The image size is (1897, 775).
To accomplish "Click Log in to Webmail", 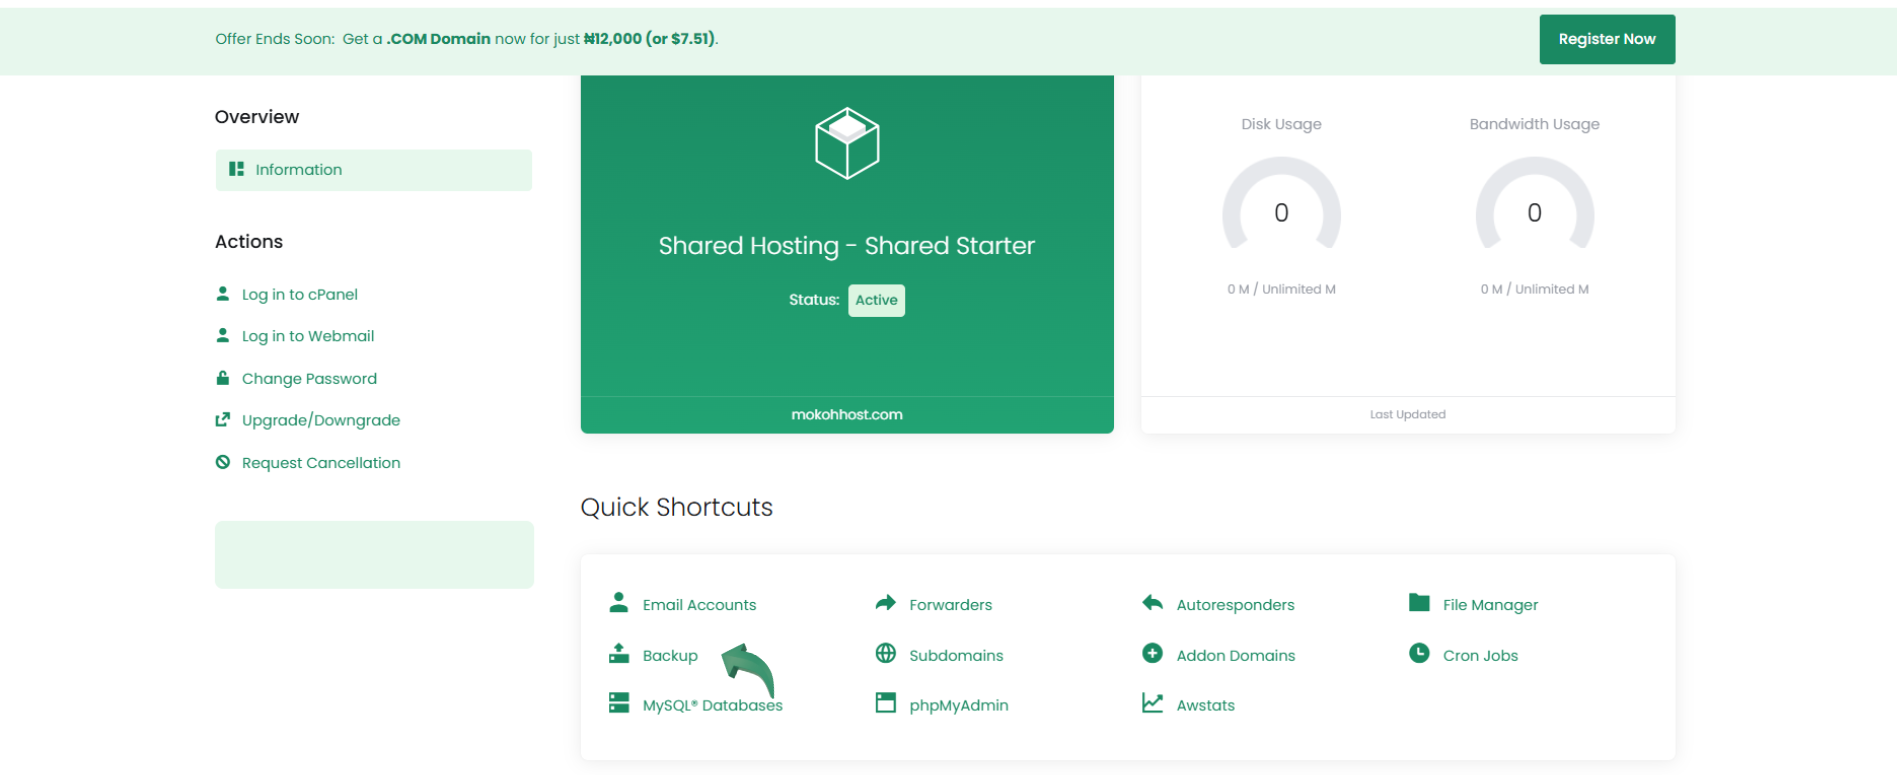I will [307, 337].
